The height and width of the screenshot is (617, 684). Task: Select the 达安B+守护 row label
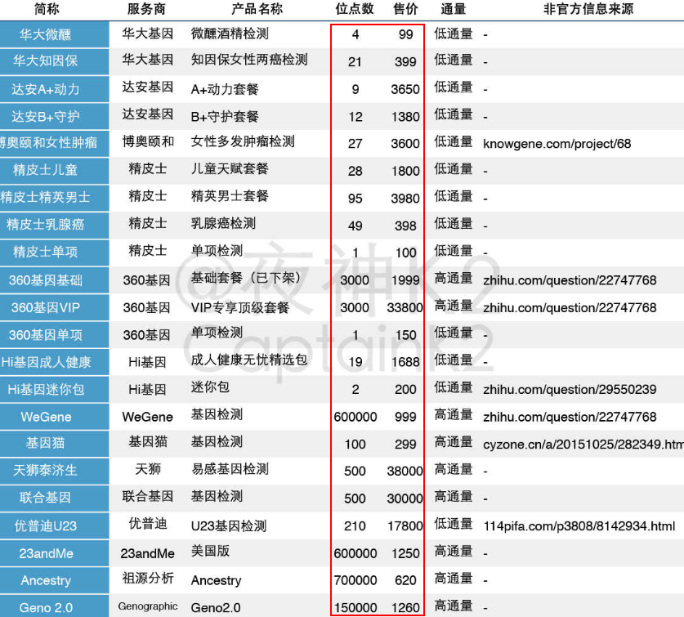click(55, 117)
